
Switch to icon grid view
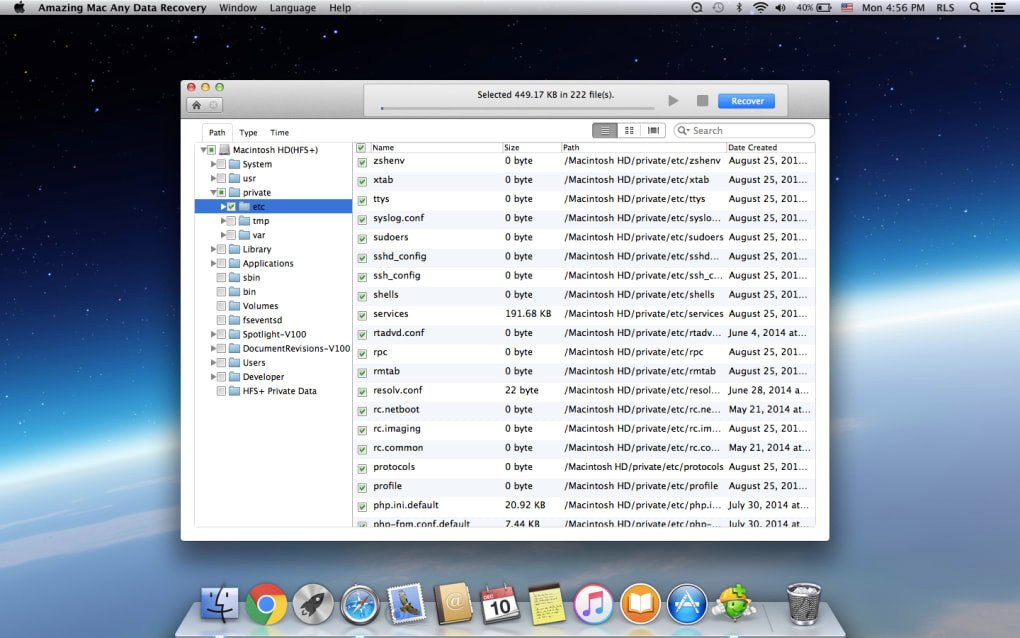coord(629,131)
